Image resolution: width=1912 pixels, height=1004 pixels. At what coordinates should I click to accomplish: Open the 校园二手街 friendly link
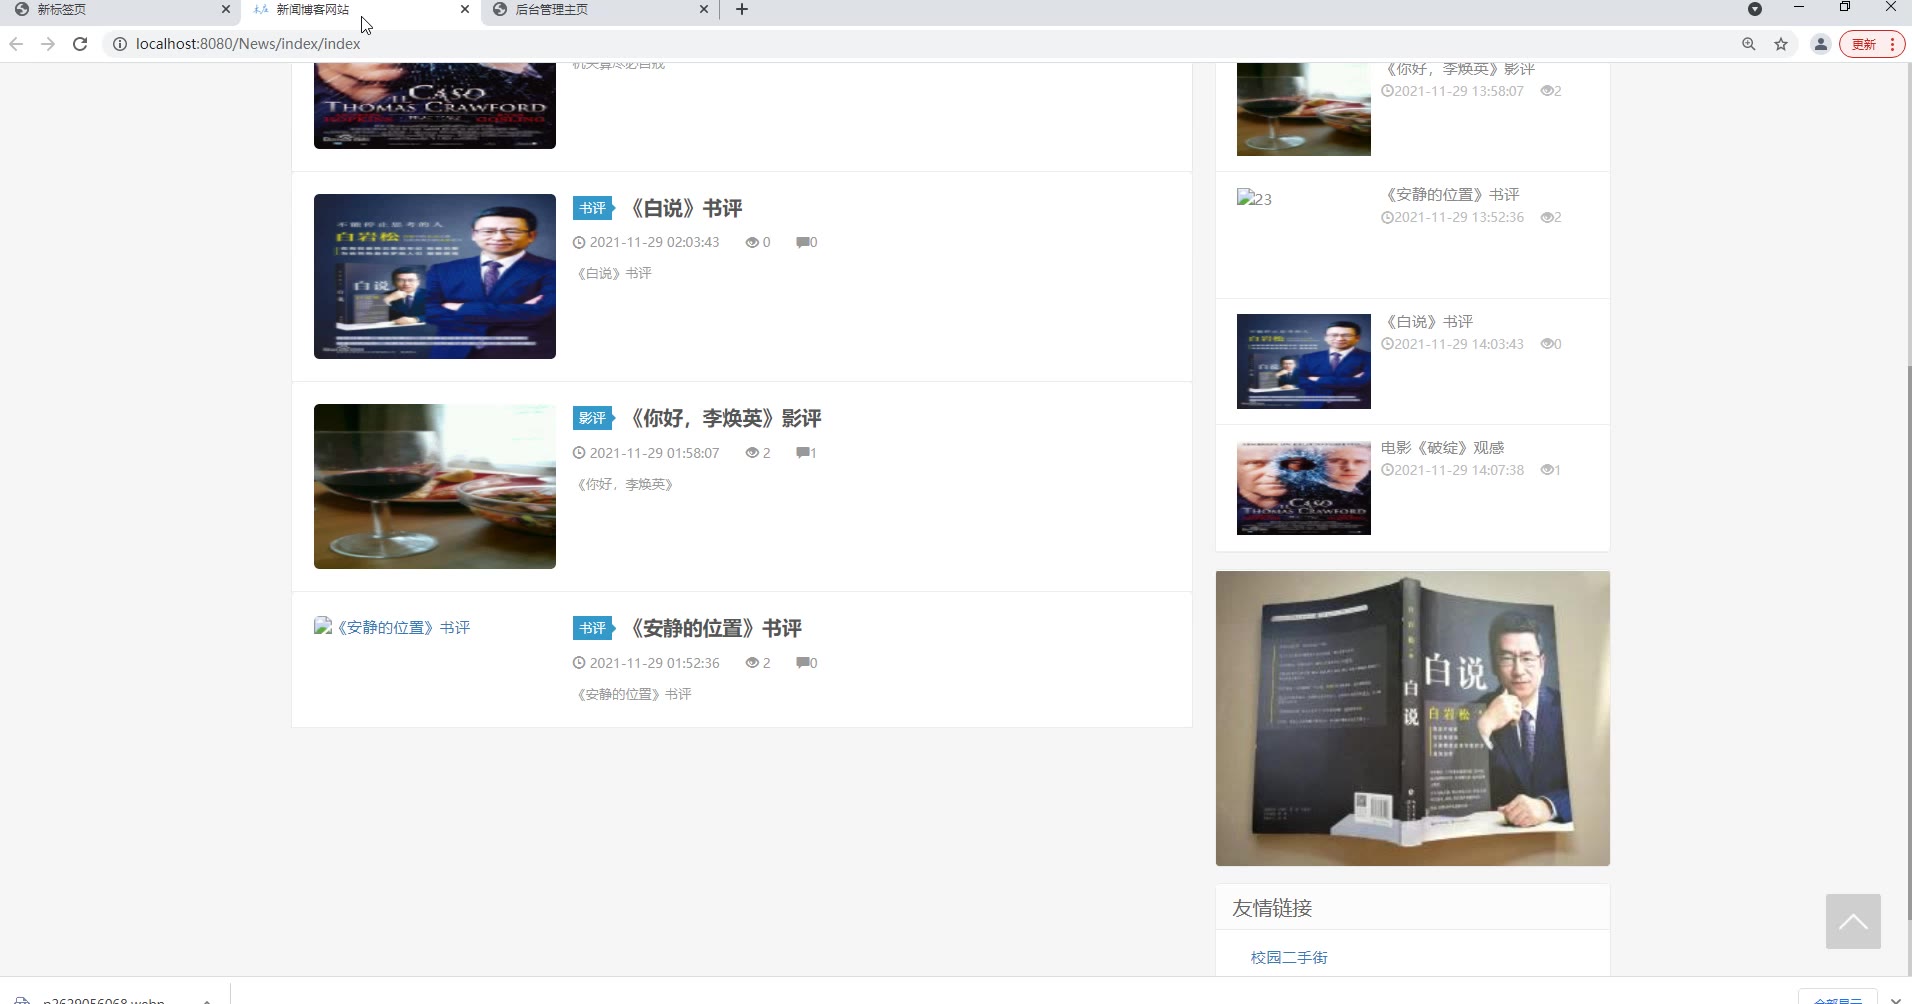tap(1289, 957)
